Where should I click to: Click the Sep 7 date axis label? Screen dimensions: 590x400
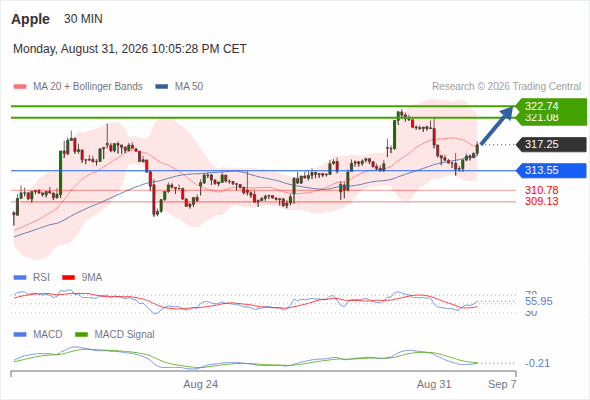502,384
